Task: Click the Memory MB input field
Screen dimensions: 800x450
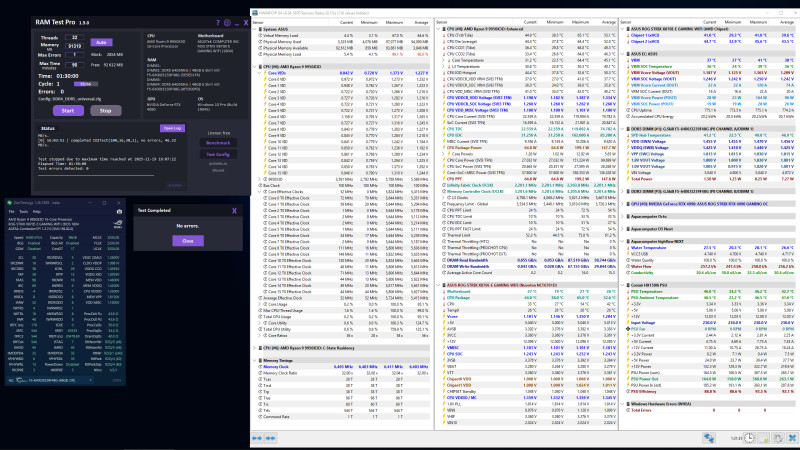Action: point(74,46)
